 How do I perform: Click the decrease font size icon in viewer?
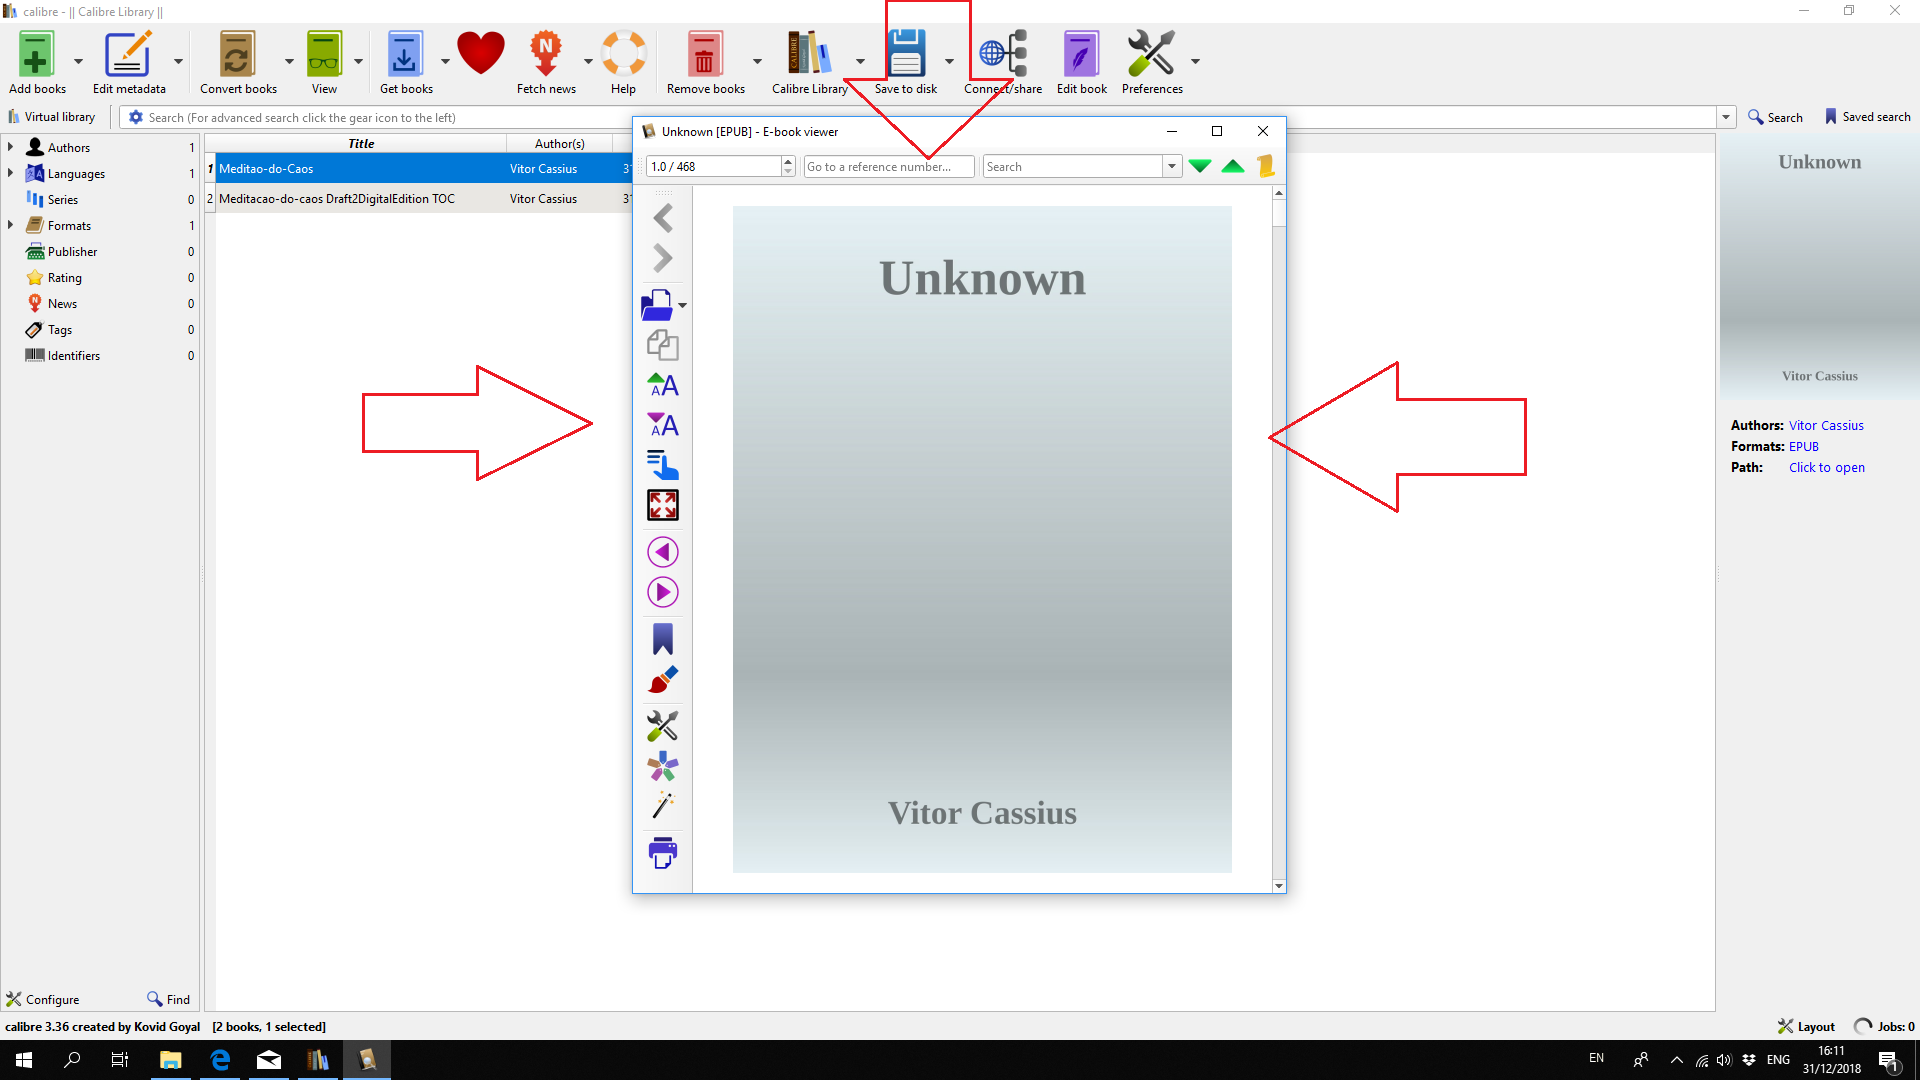point(662,425)
